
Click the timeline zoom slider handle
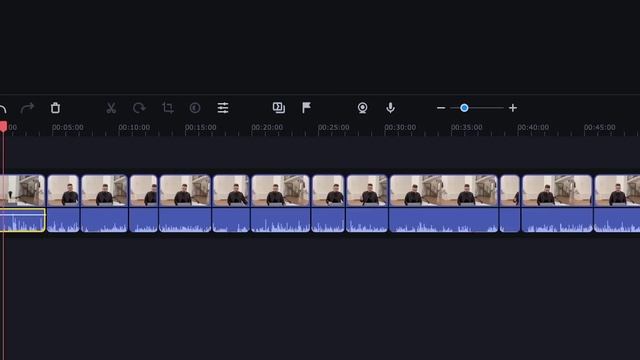click(464, 108)
